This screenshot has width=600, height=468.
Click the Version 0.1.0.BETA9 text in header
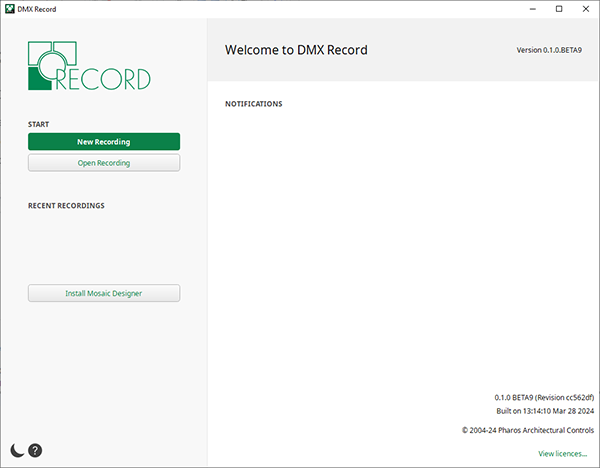551,50
